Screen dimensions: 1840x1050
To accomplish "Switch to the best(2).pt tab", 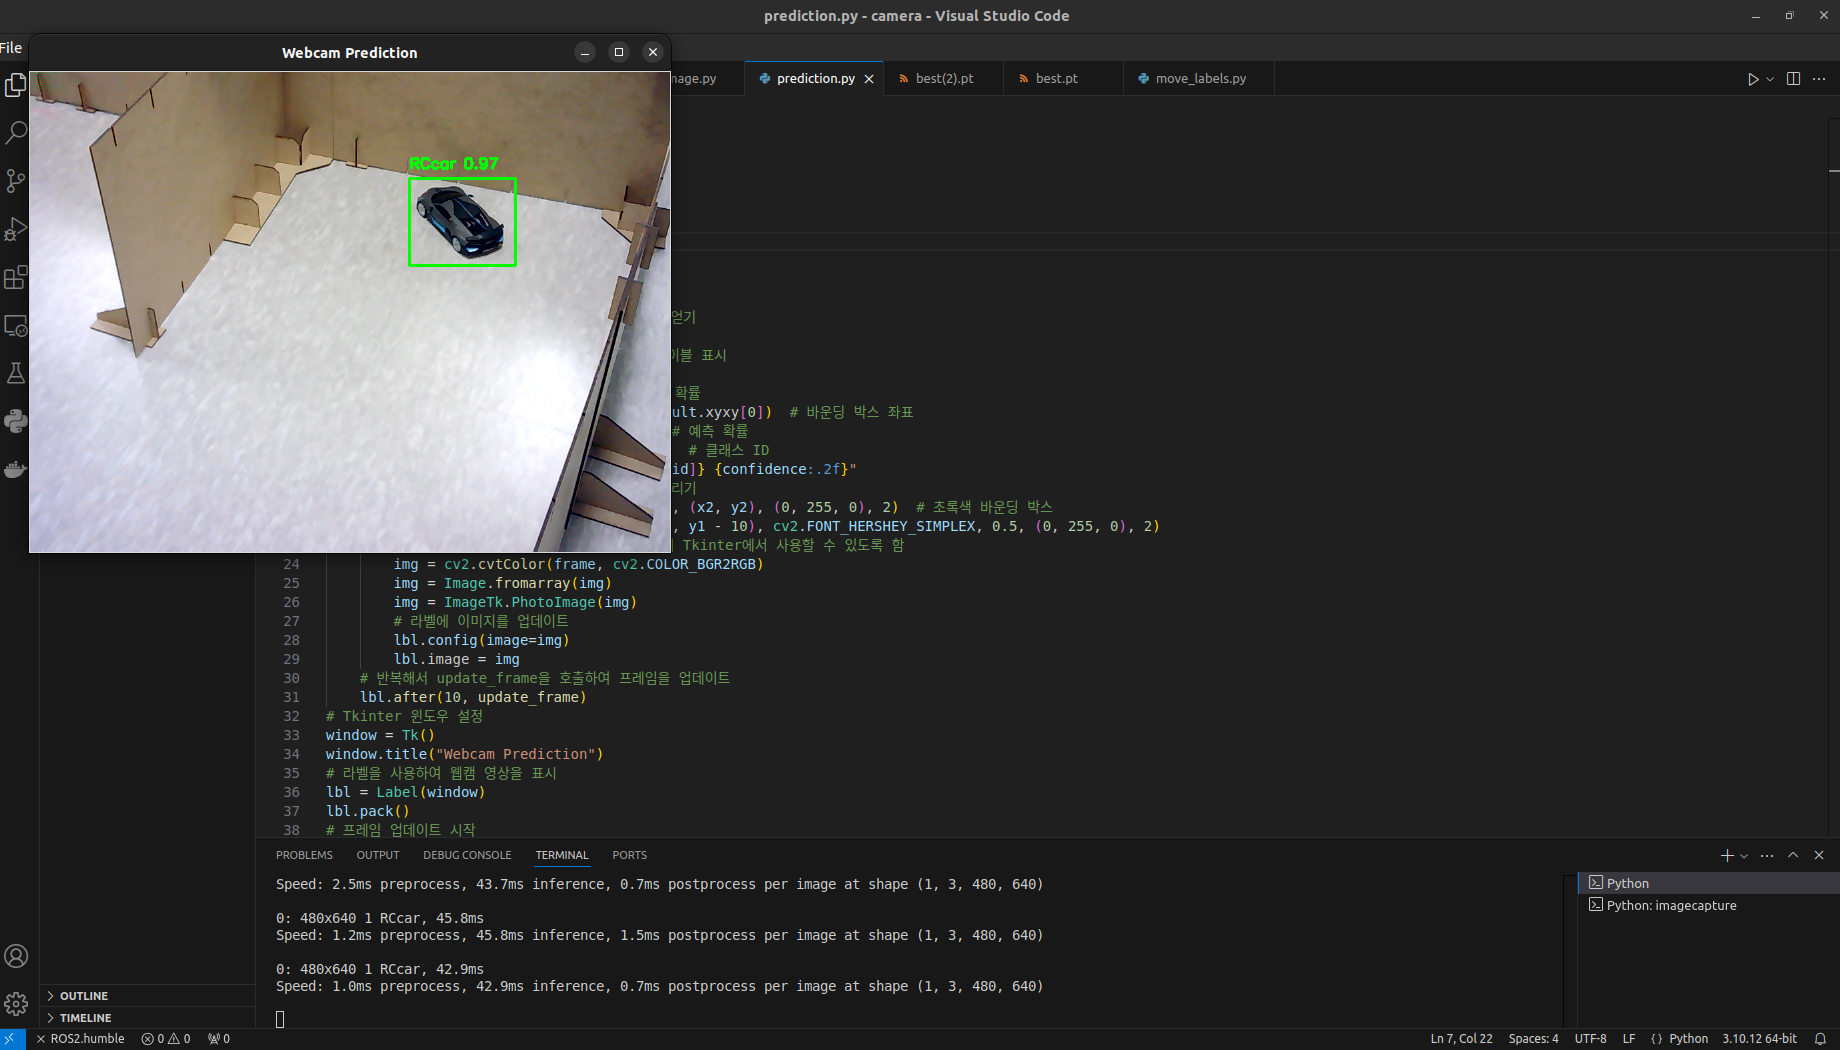I will coord(944,78).
